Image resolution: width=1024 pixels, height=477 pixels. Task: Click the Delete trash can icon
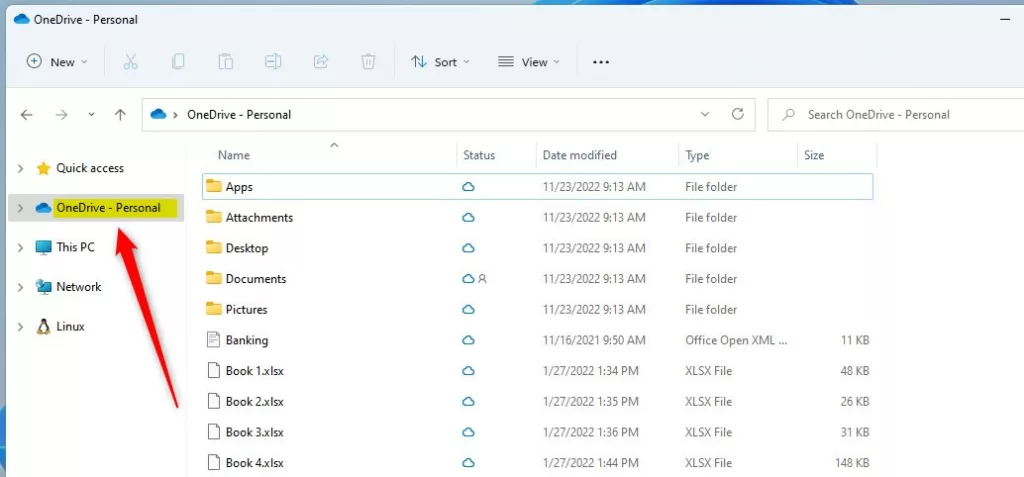tap(368, 62)
